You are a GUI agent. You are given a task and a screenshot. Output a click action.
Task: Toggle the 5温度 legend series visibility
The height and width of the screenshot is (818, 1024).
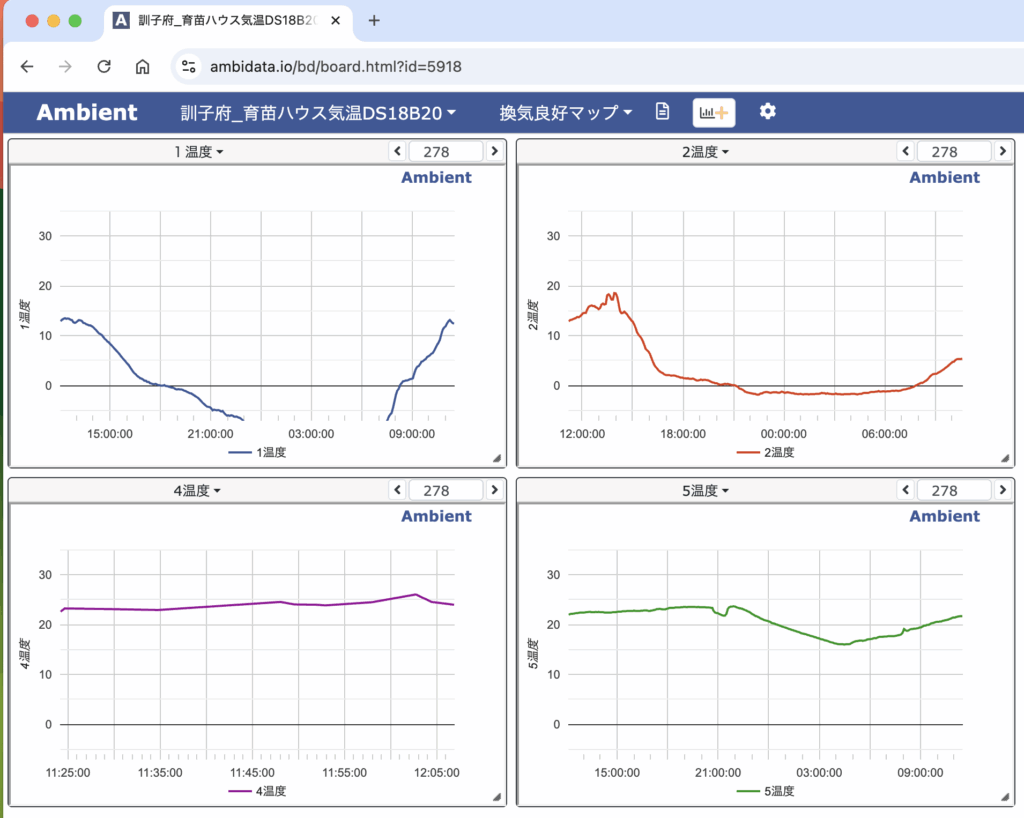pos(765,791)
